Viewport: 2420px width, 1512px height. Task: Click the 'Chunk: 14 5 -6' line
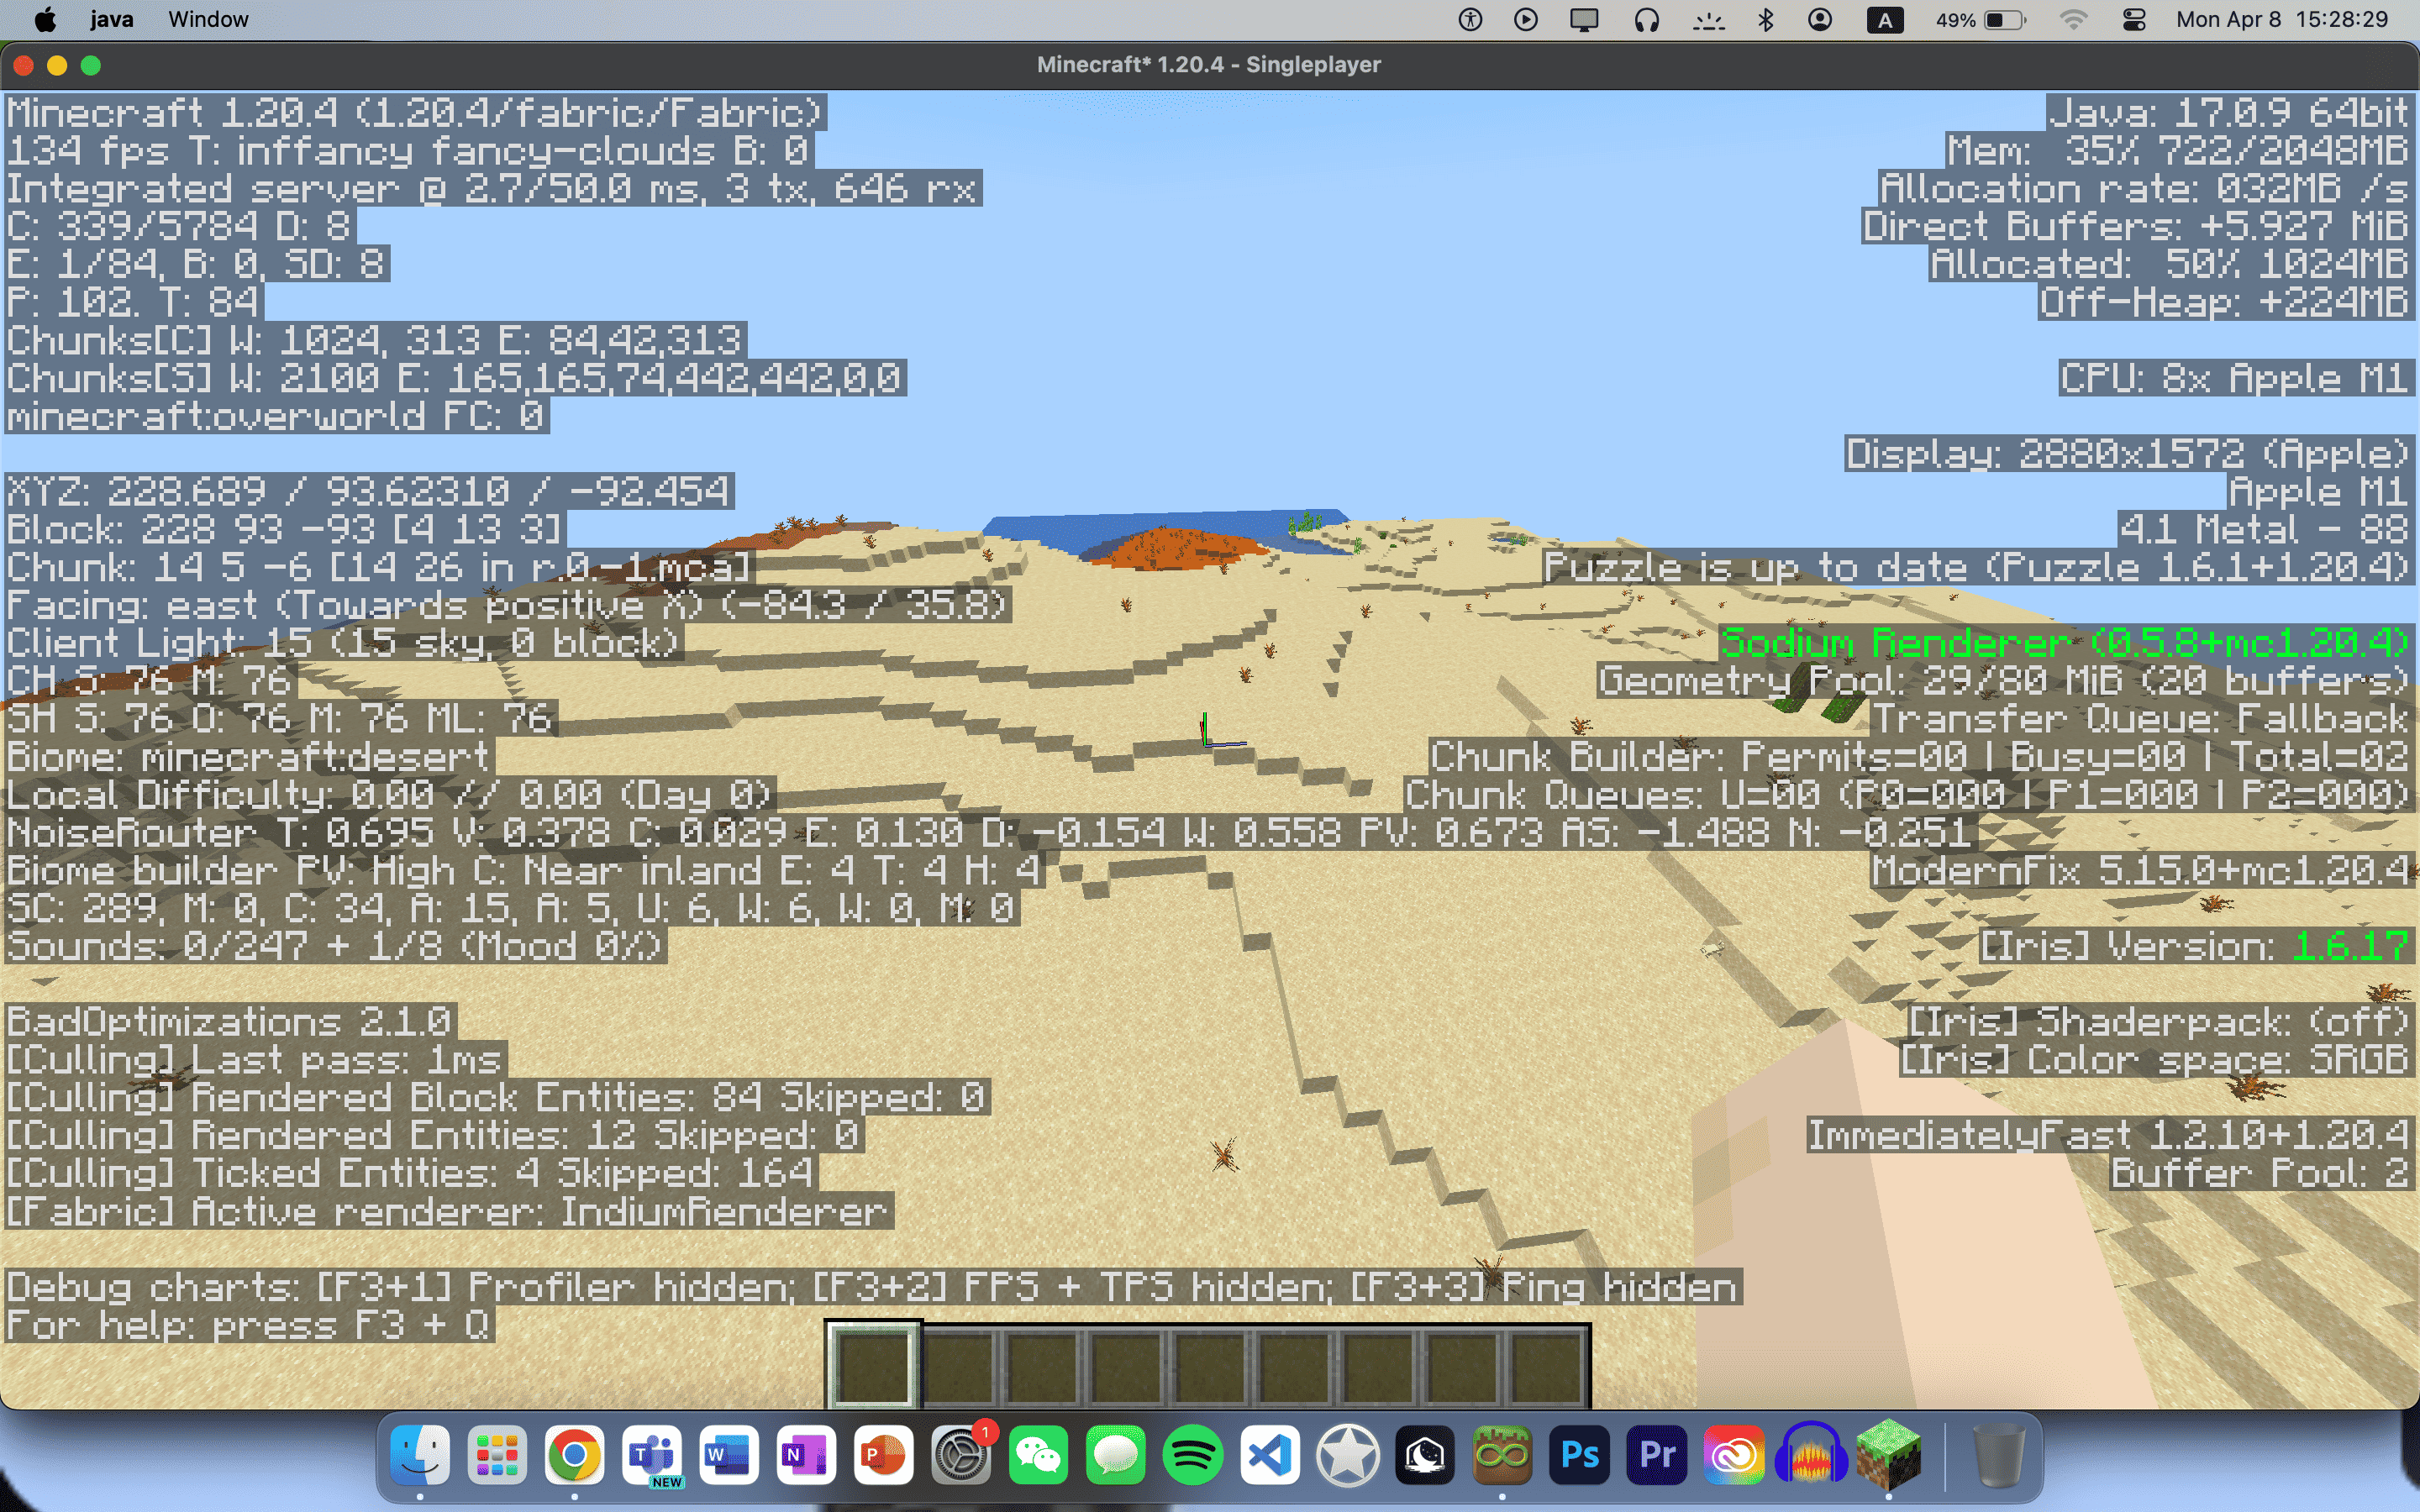coord(380,568)
